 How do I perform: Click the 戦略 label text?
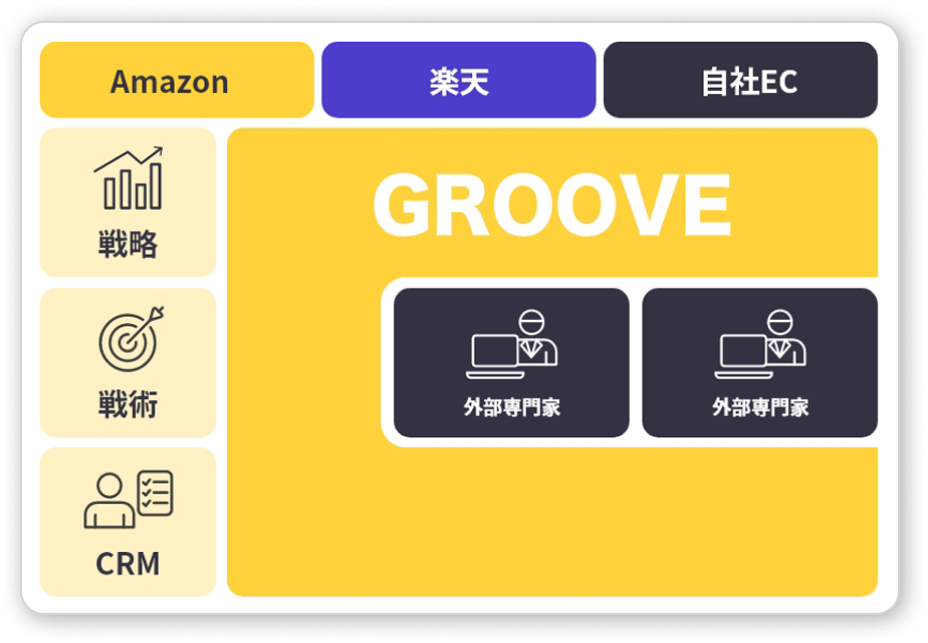pyautogui.click(x=128, y=244)
